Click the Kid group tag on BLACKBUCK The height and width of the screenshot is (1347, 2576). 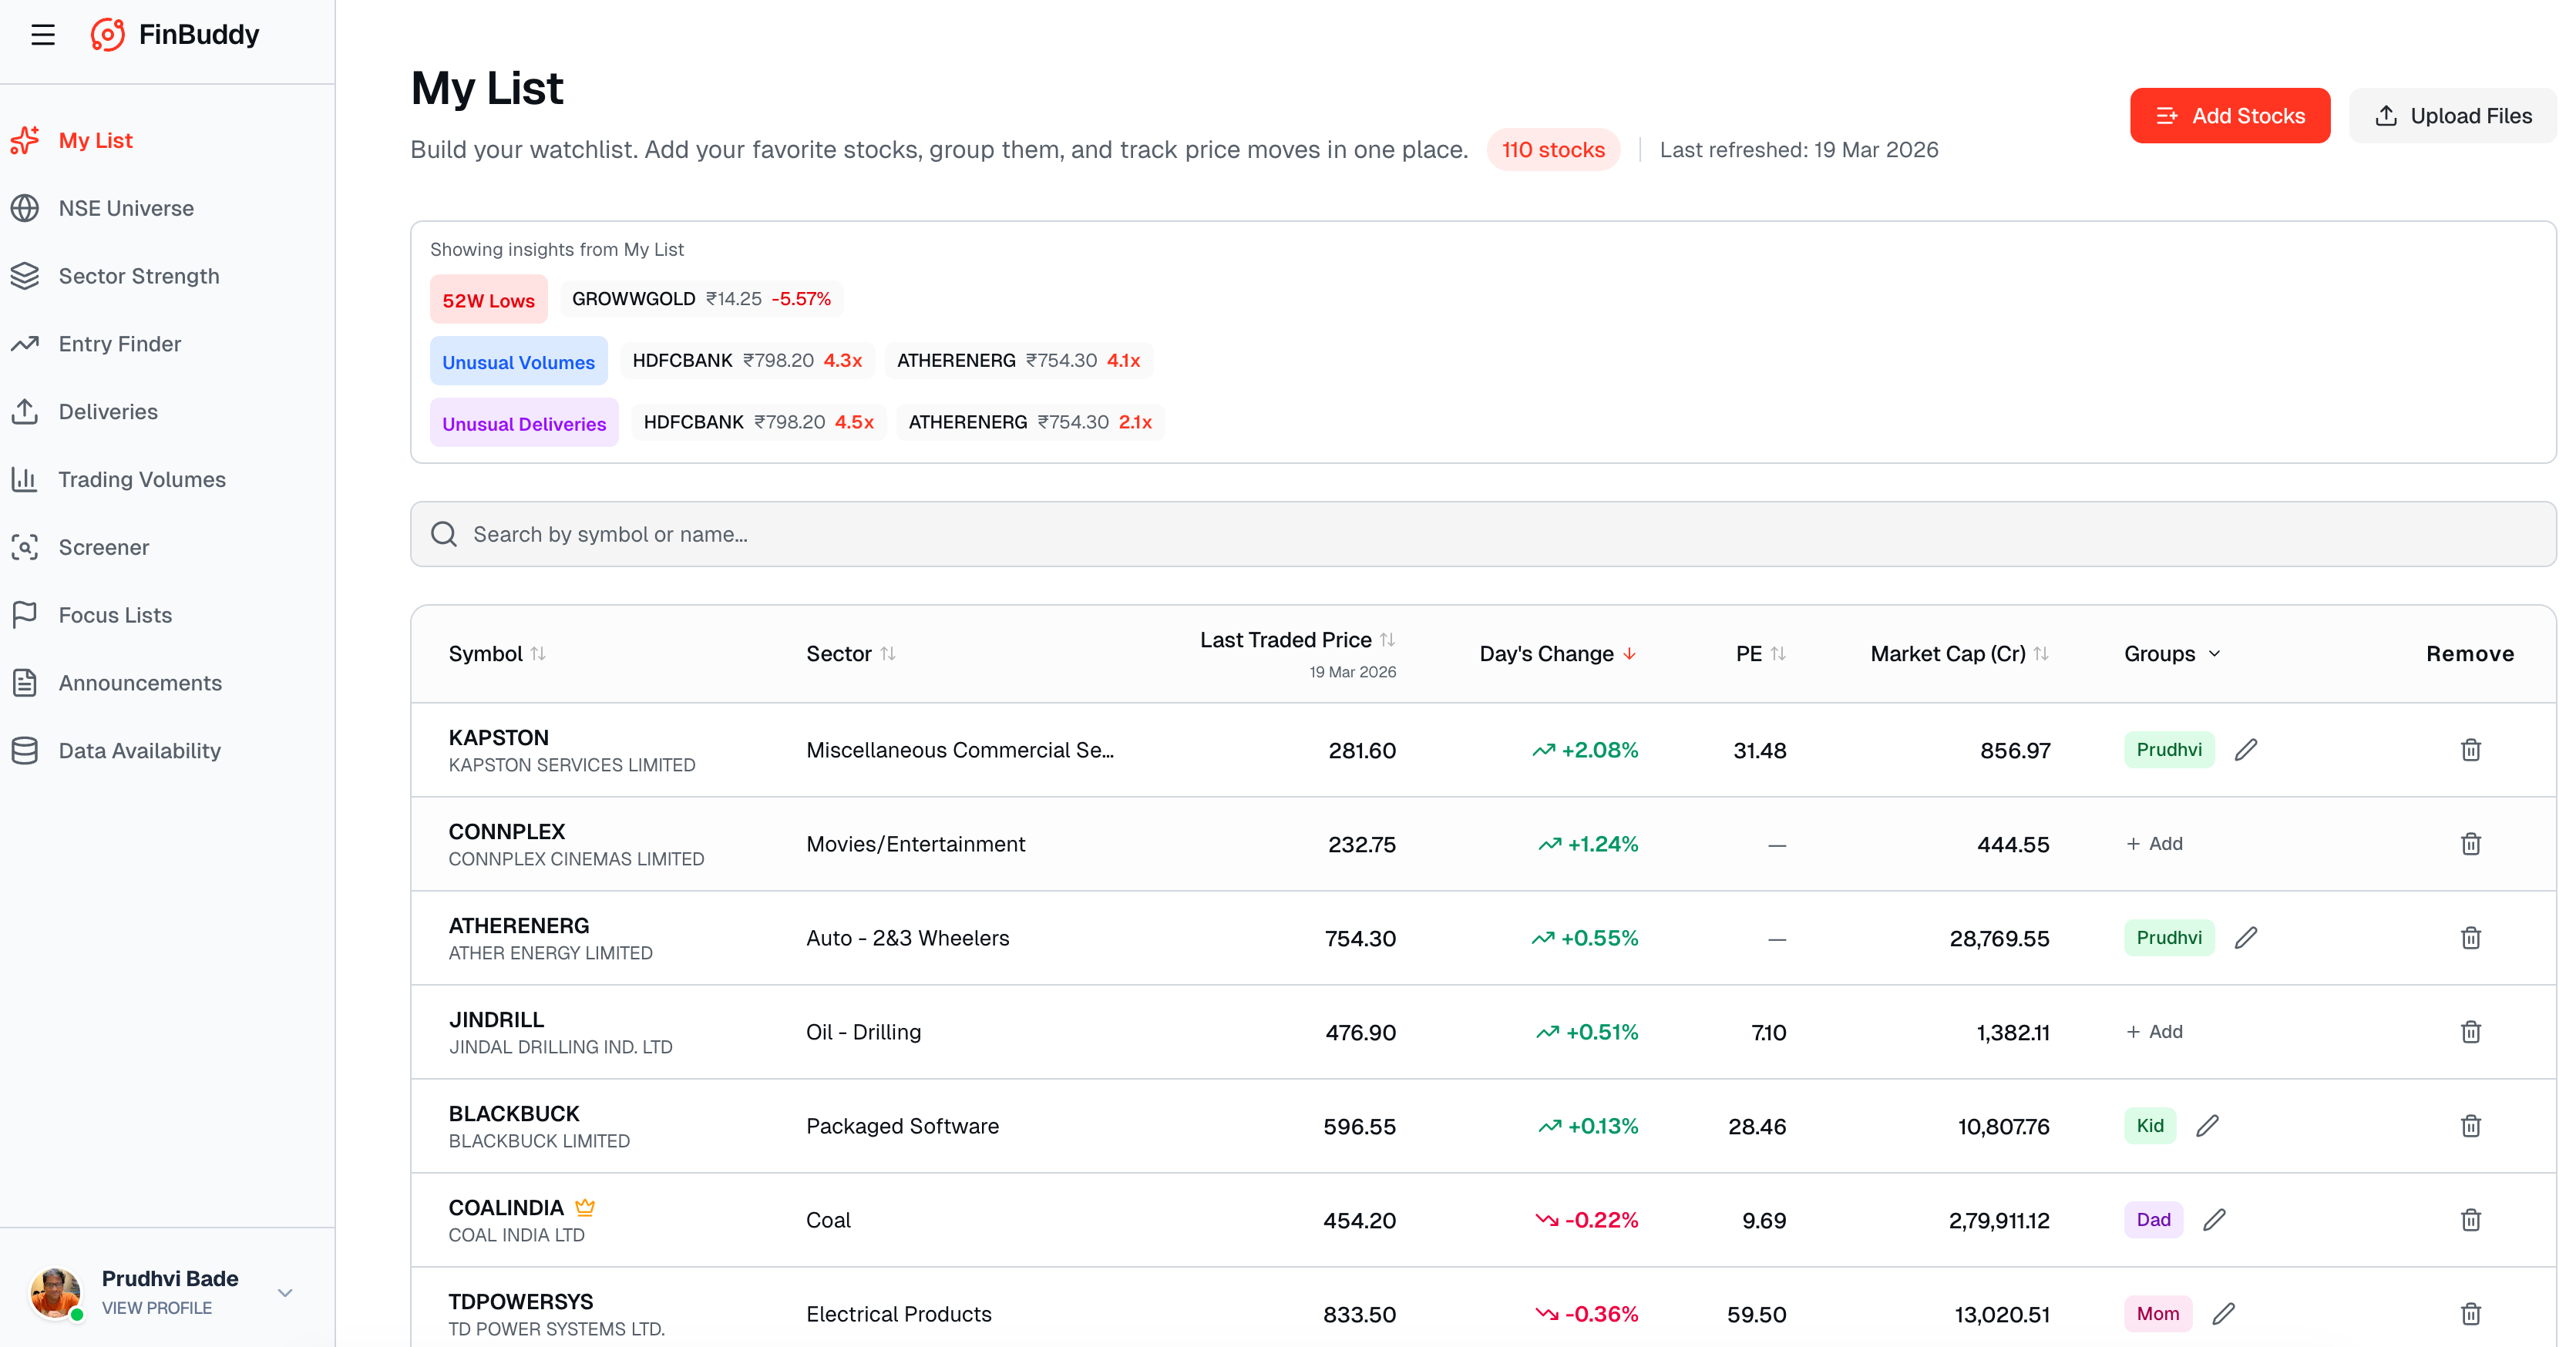click(x=2150, y=1126)
